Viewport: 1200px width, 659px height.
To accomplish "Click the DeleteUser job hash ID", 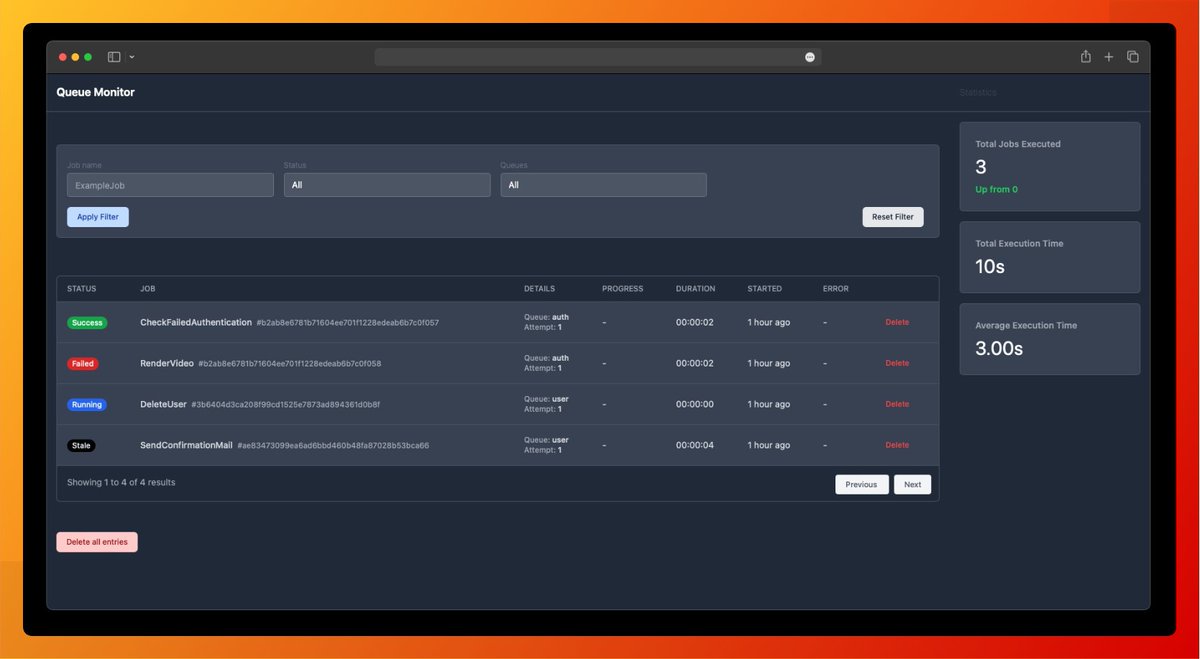I will click(286, 405).
